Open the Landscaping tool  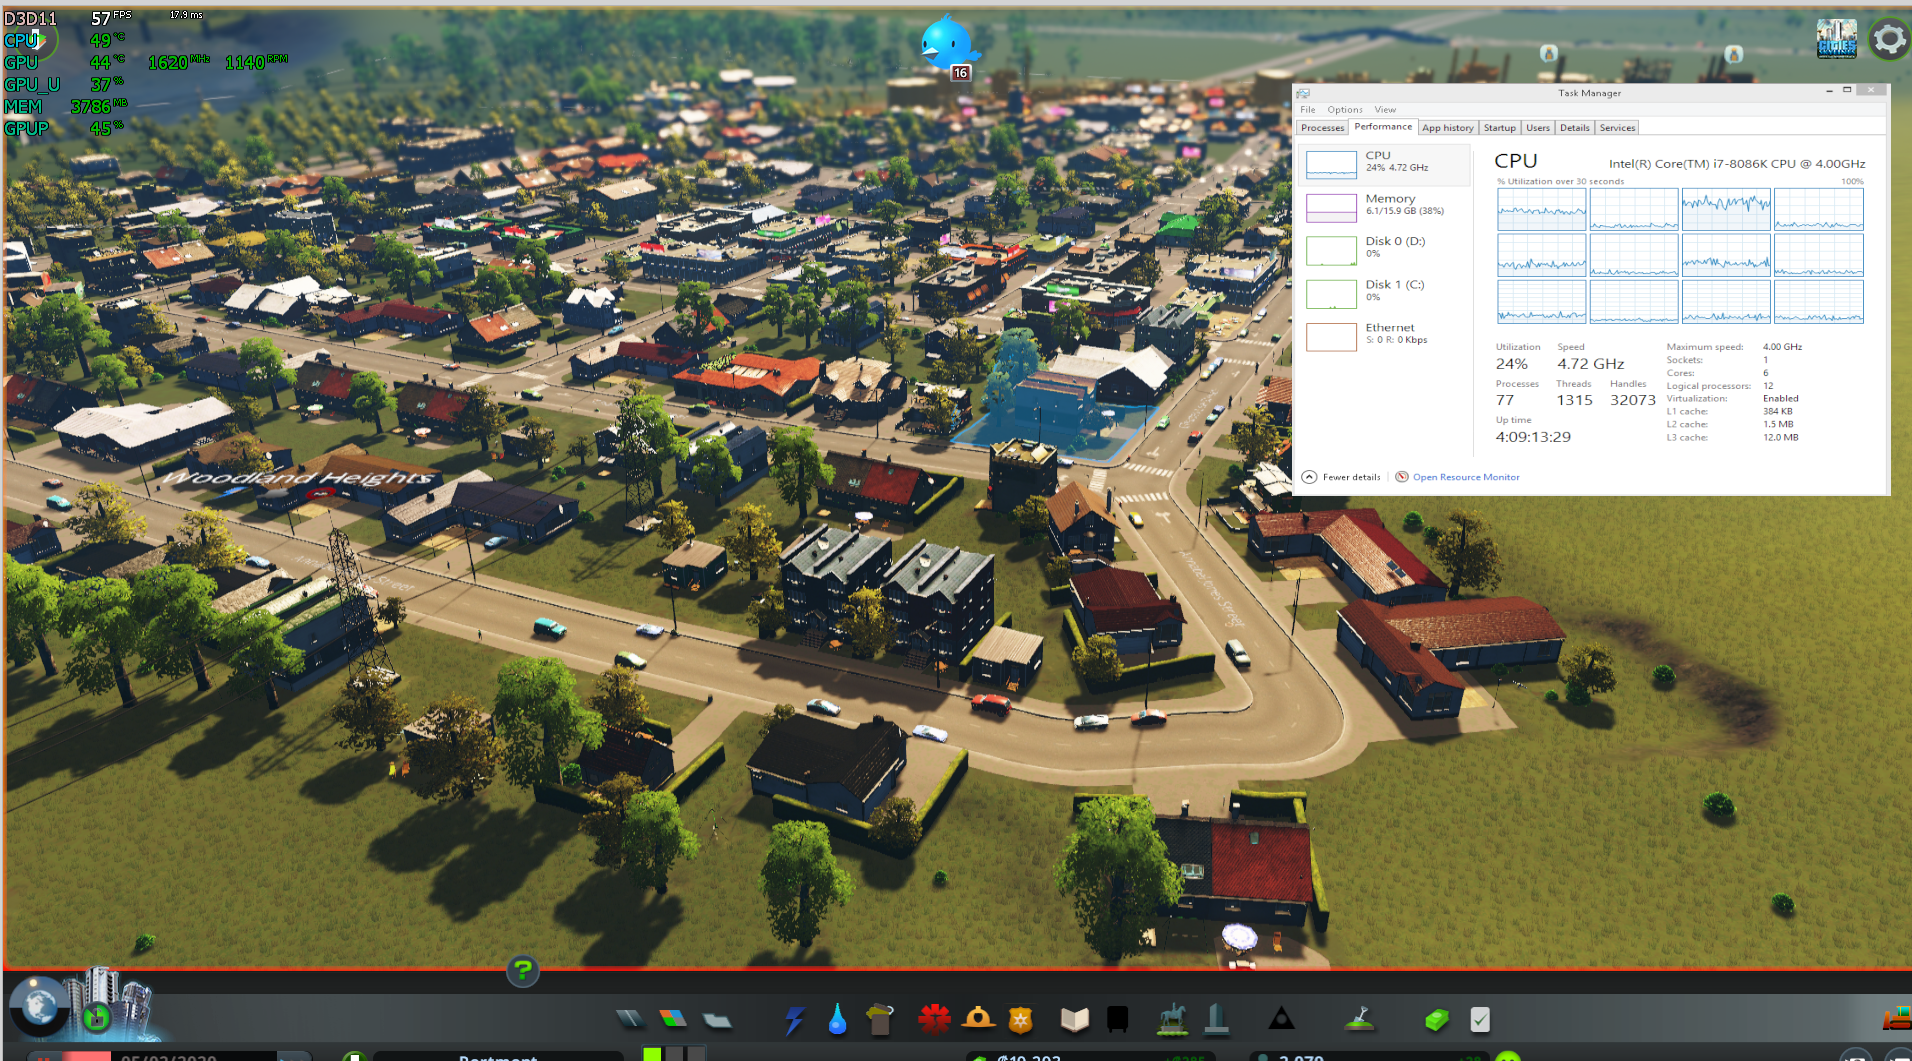click(1359, 1019)
